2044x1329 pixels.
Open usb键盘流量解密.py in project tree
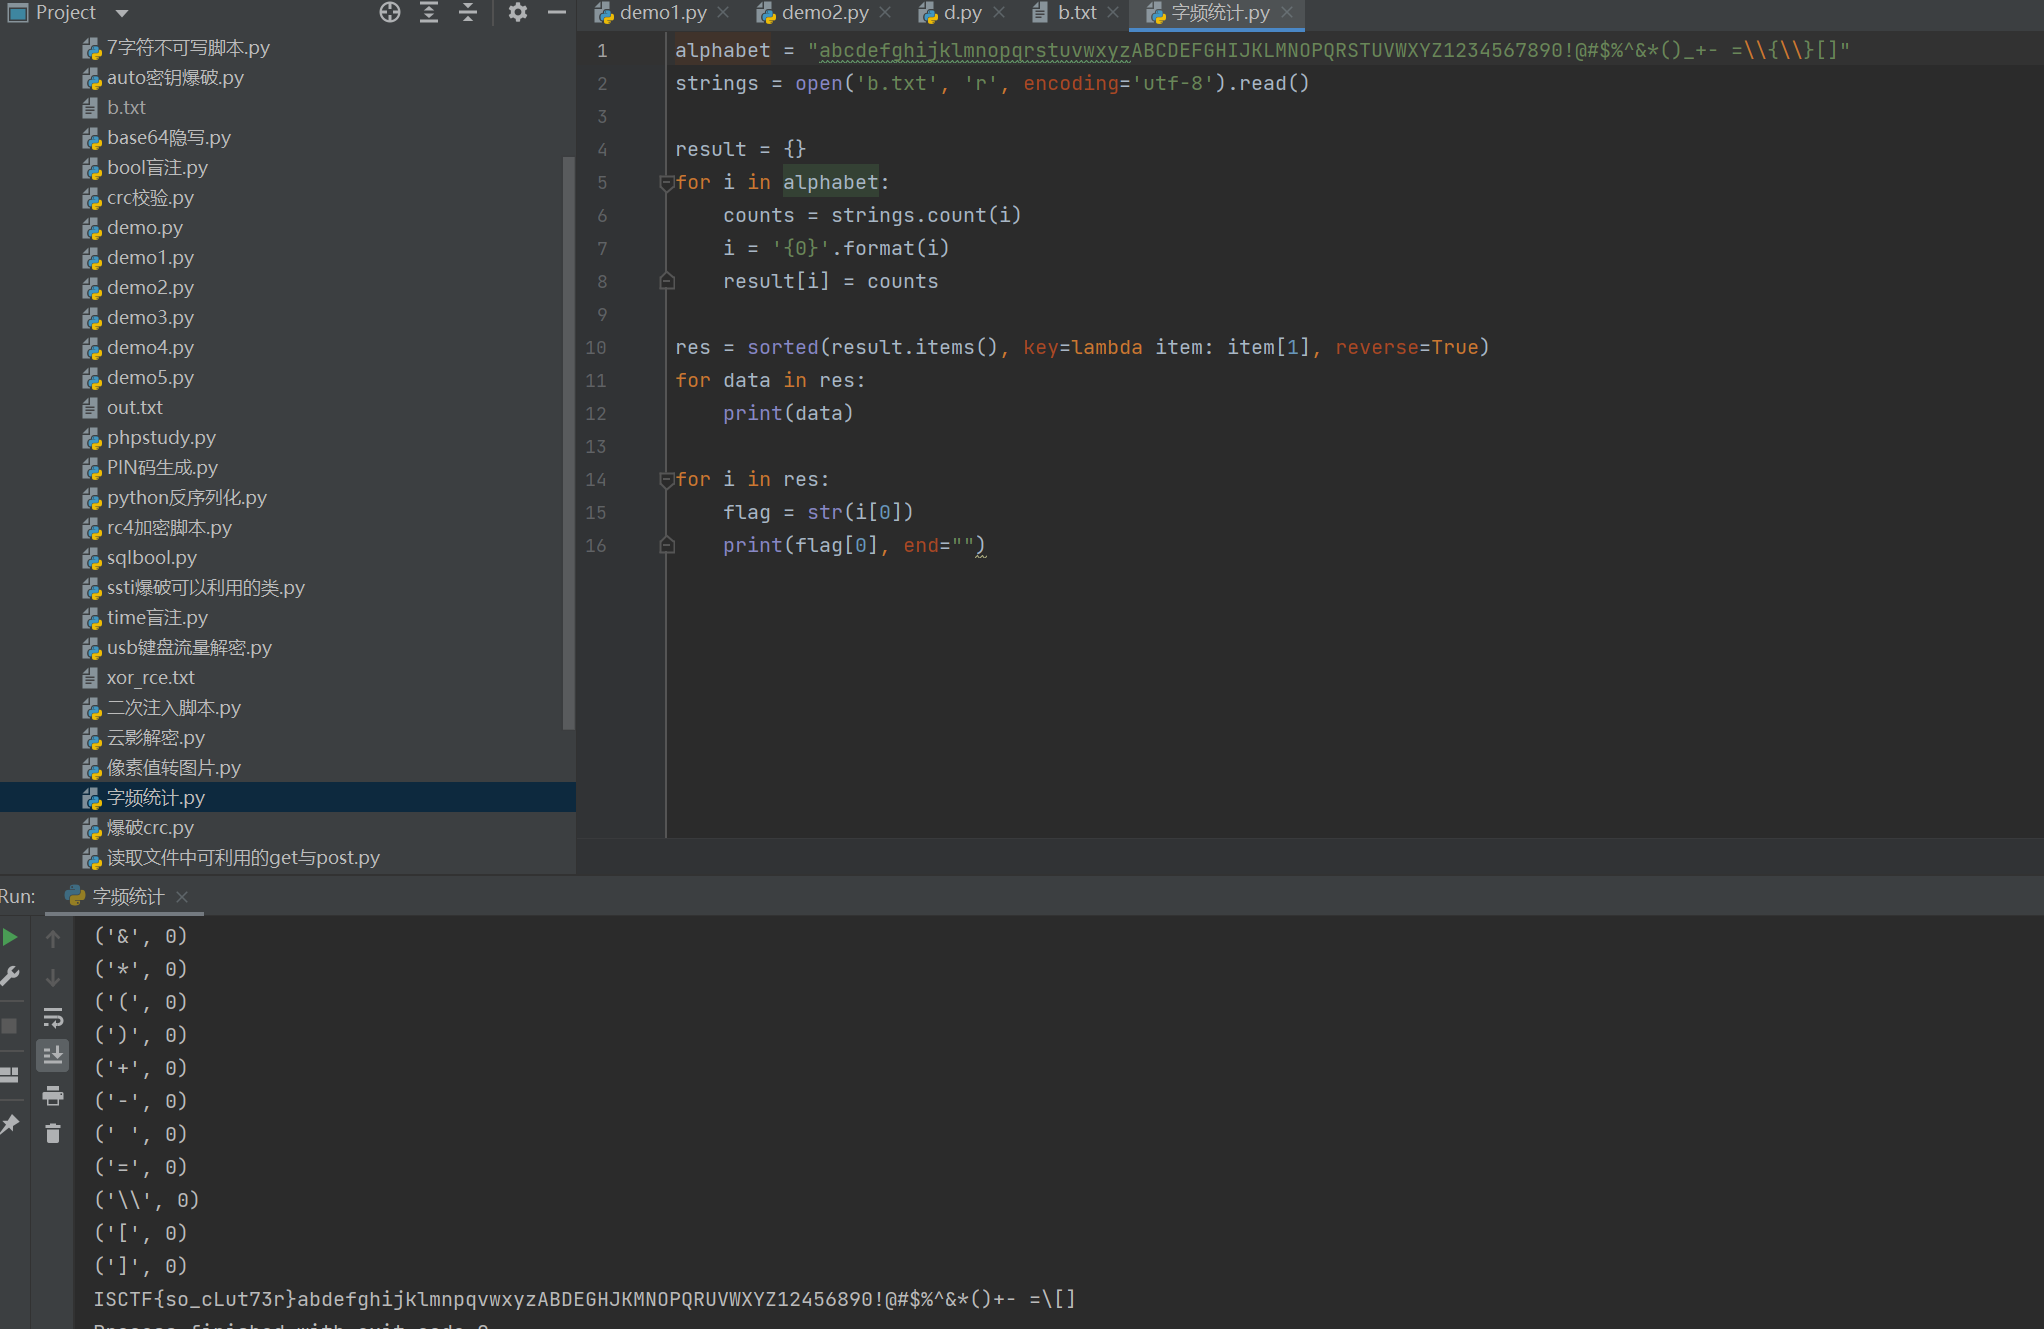[189, 648]
